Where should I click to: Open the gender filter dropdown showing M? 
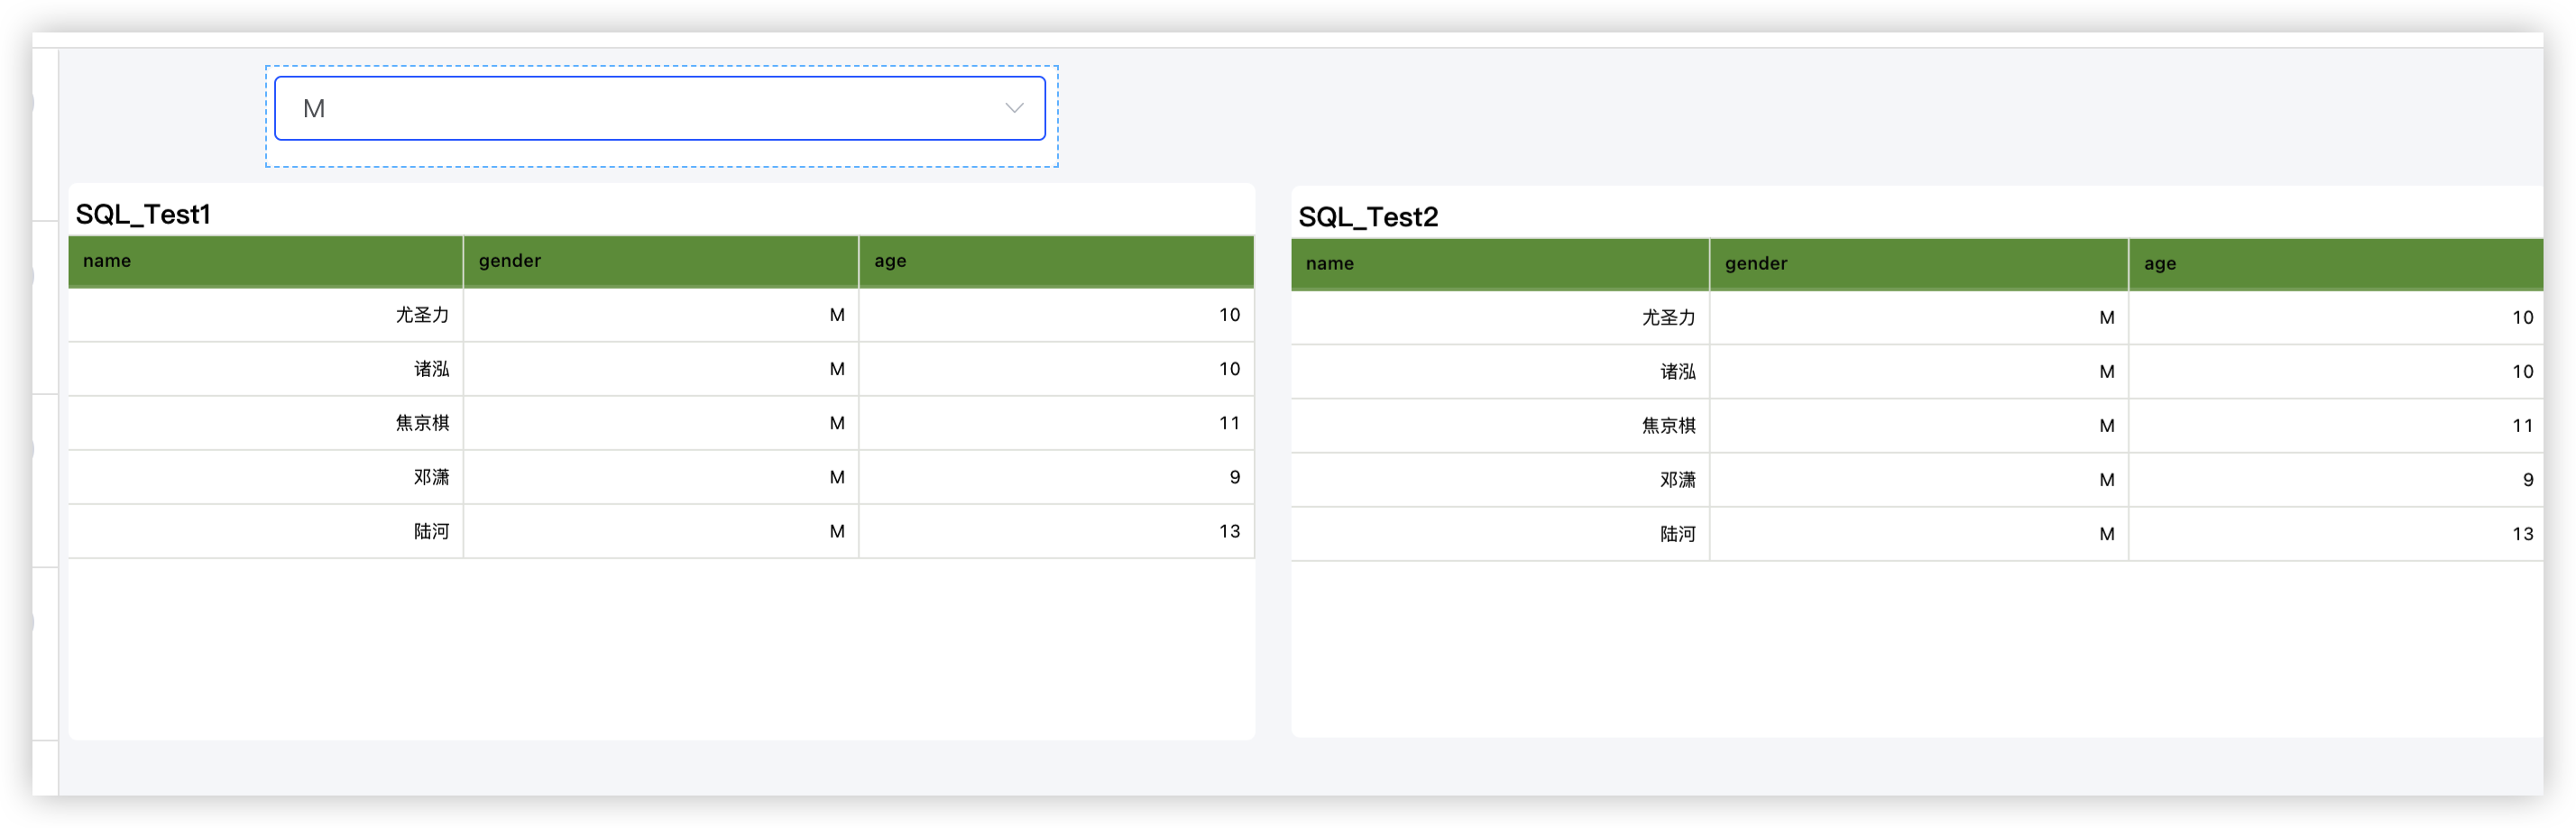pos(660,107)
